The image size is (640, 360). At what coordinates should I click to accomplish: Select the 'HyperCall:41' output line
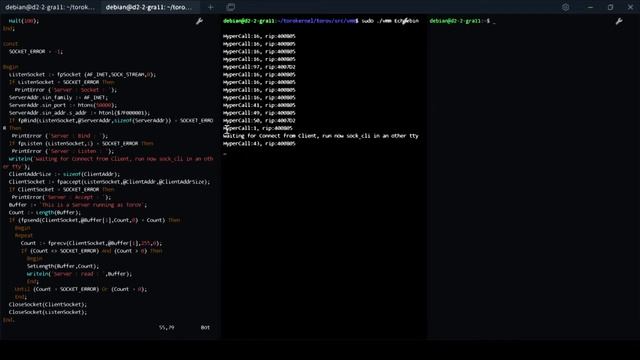(x=259, y=105)
